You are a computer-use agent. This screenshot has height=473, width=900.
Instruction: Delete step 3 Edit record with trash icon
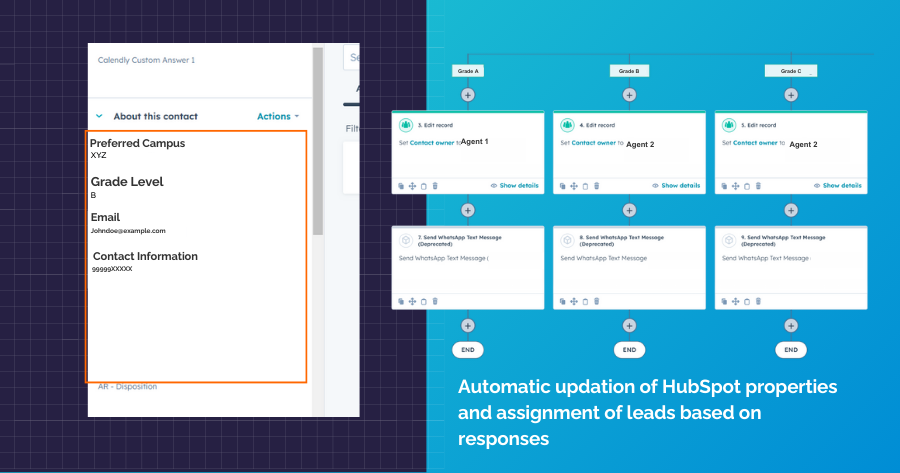435,186
